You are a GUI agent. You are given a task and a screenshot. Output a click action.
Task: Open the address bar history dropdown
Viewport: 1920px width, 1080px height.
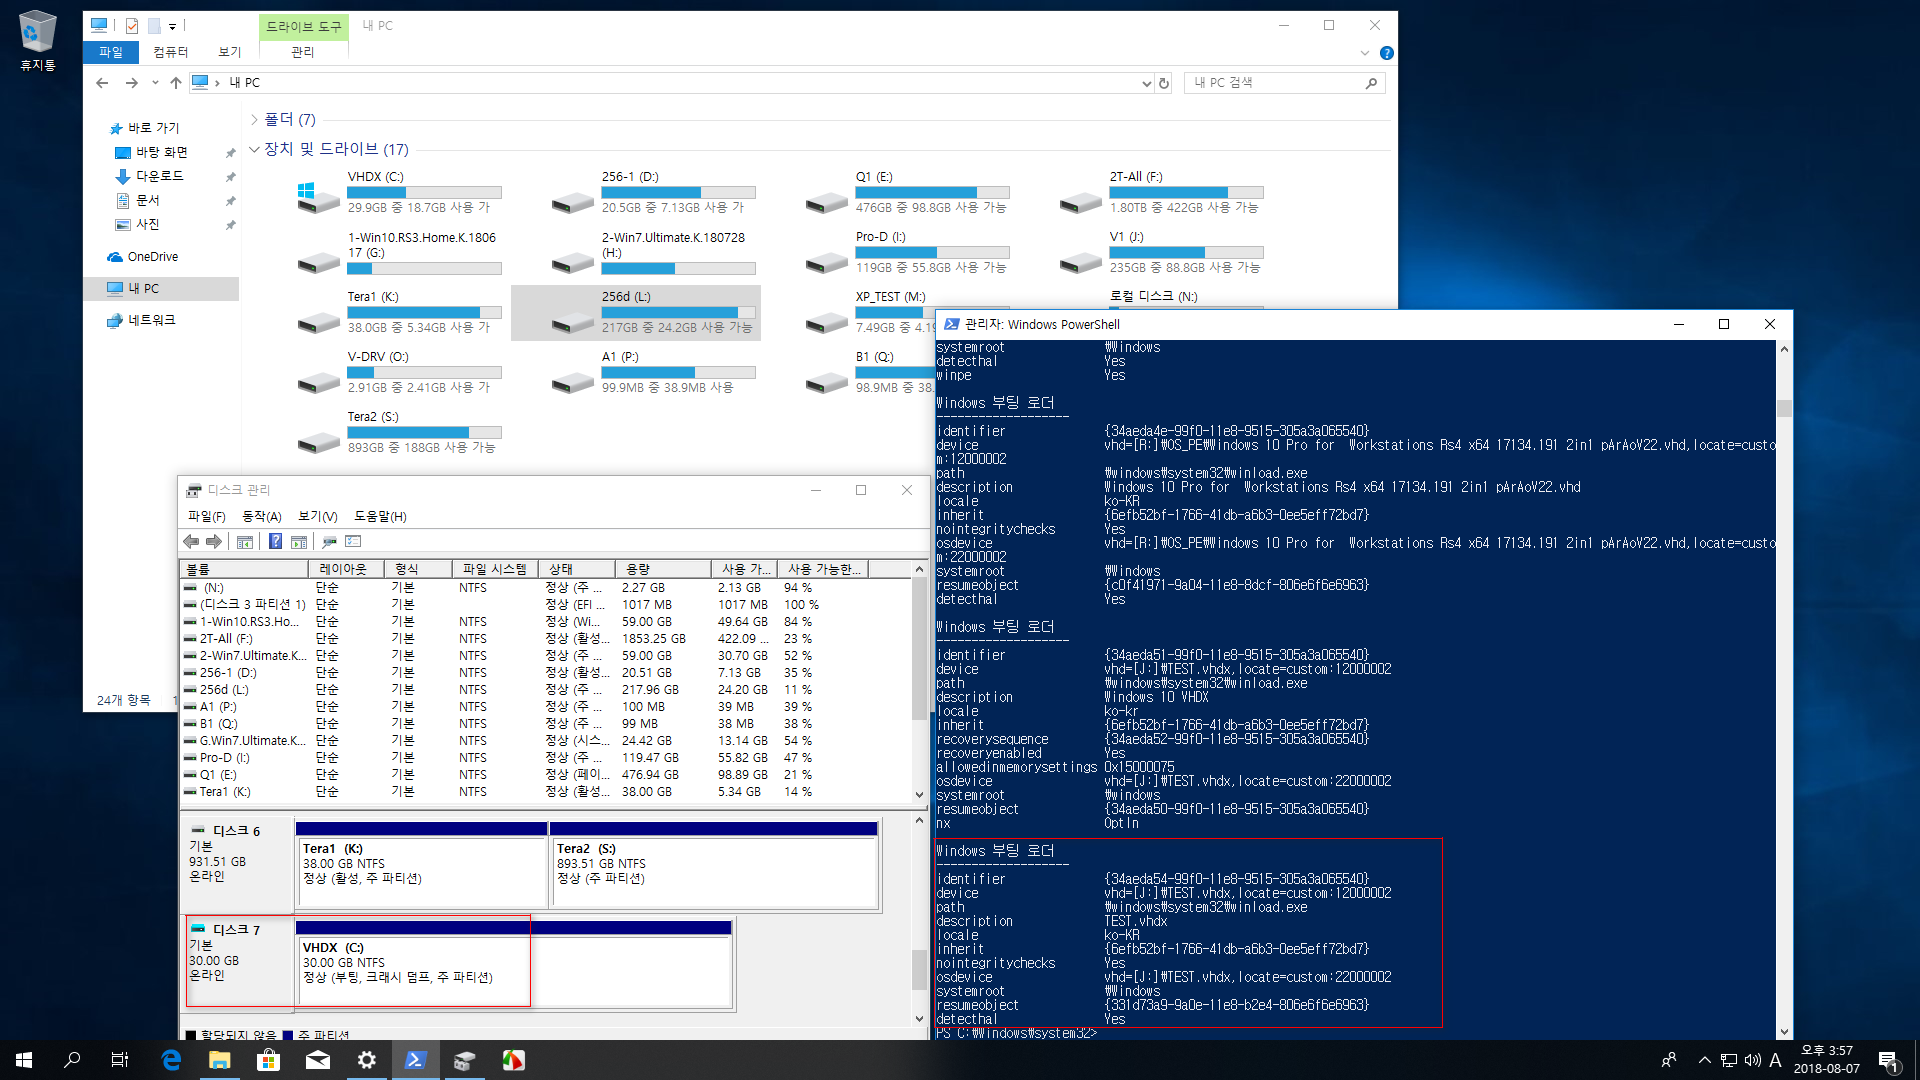point(1146,84)
